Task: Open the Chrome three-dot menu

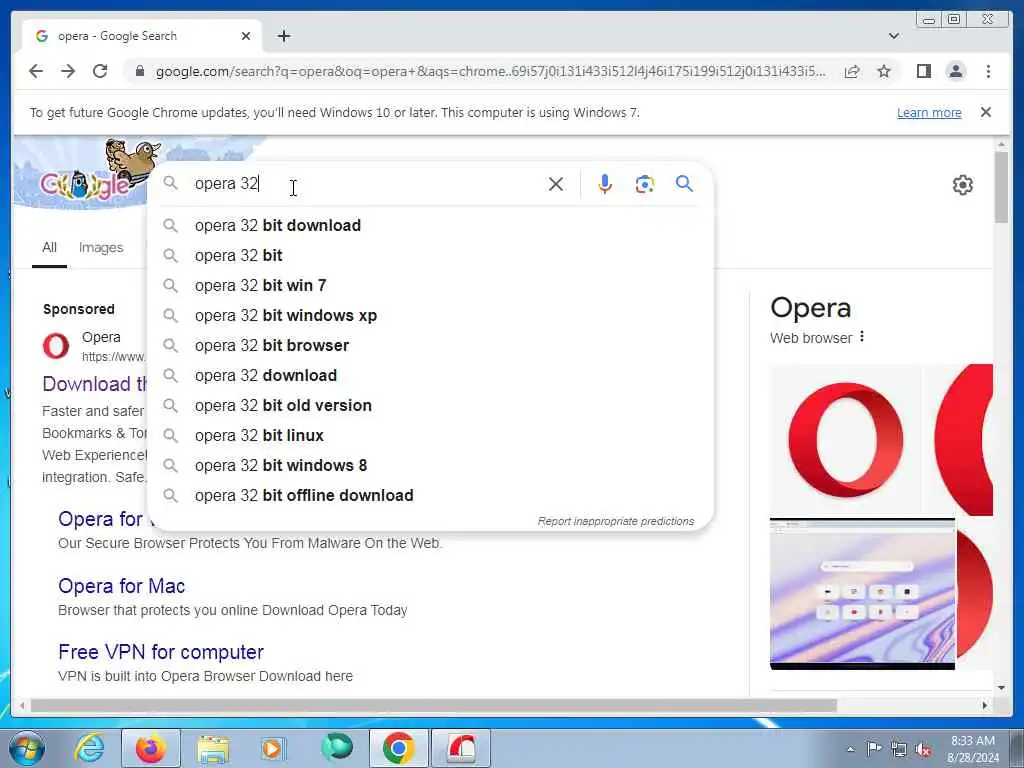Action: pos(988,71)
